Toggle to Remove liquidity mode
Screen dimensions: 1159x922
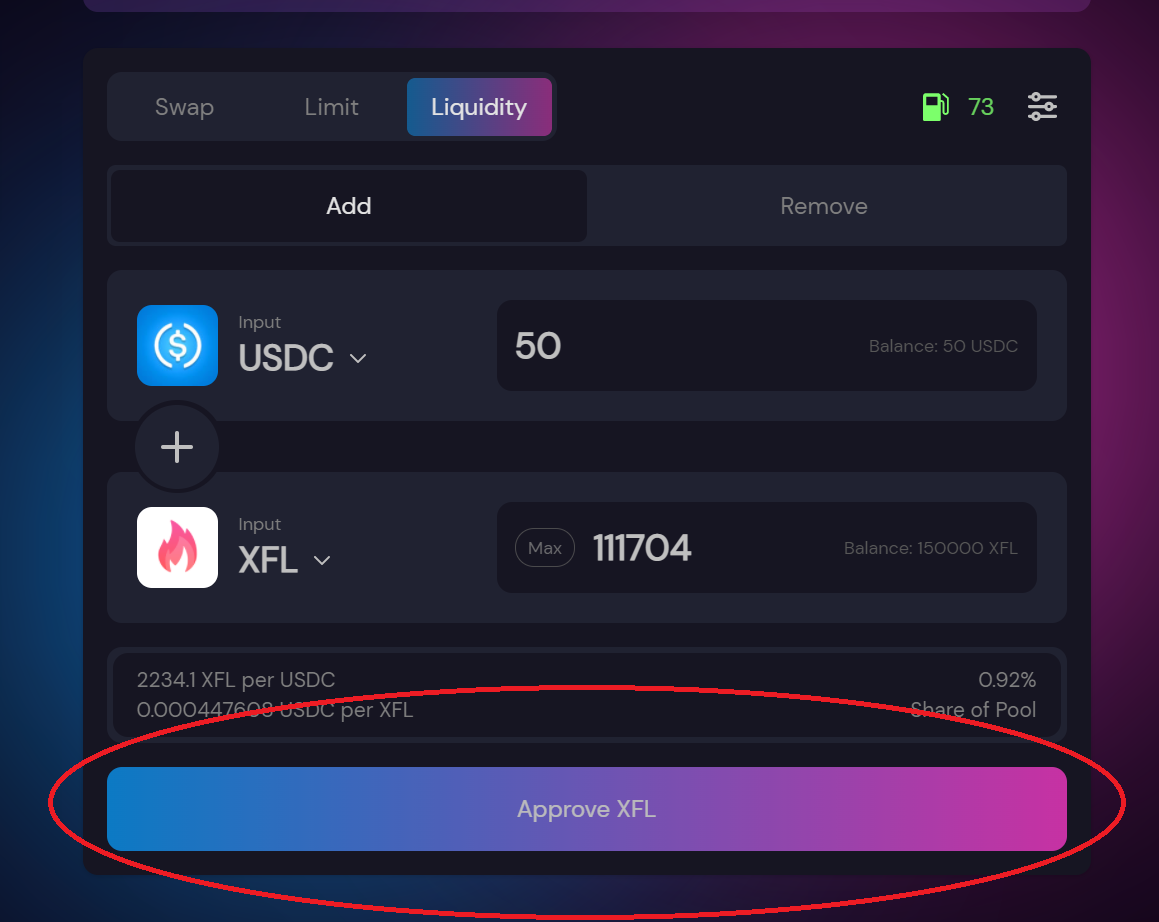click(x=823, y=206)
